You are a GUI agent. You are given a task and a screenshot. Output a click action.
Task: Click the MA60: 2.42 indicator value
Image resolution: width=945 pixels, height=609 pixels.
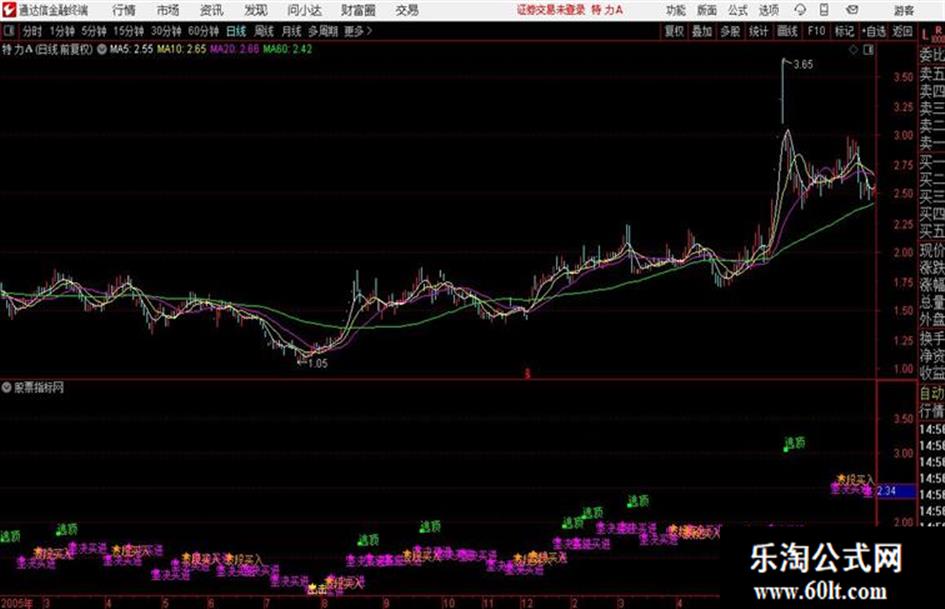click(287, 49)
